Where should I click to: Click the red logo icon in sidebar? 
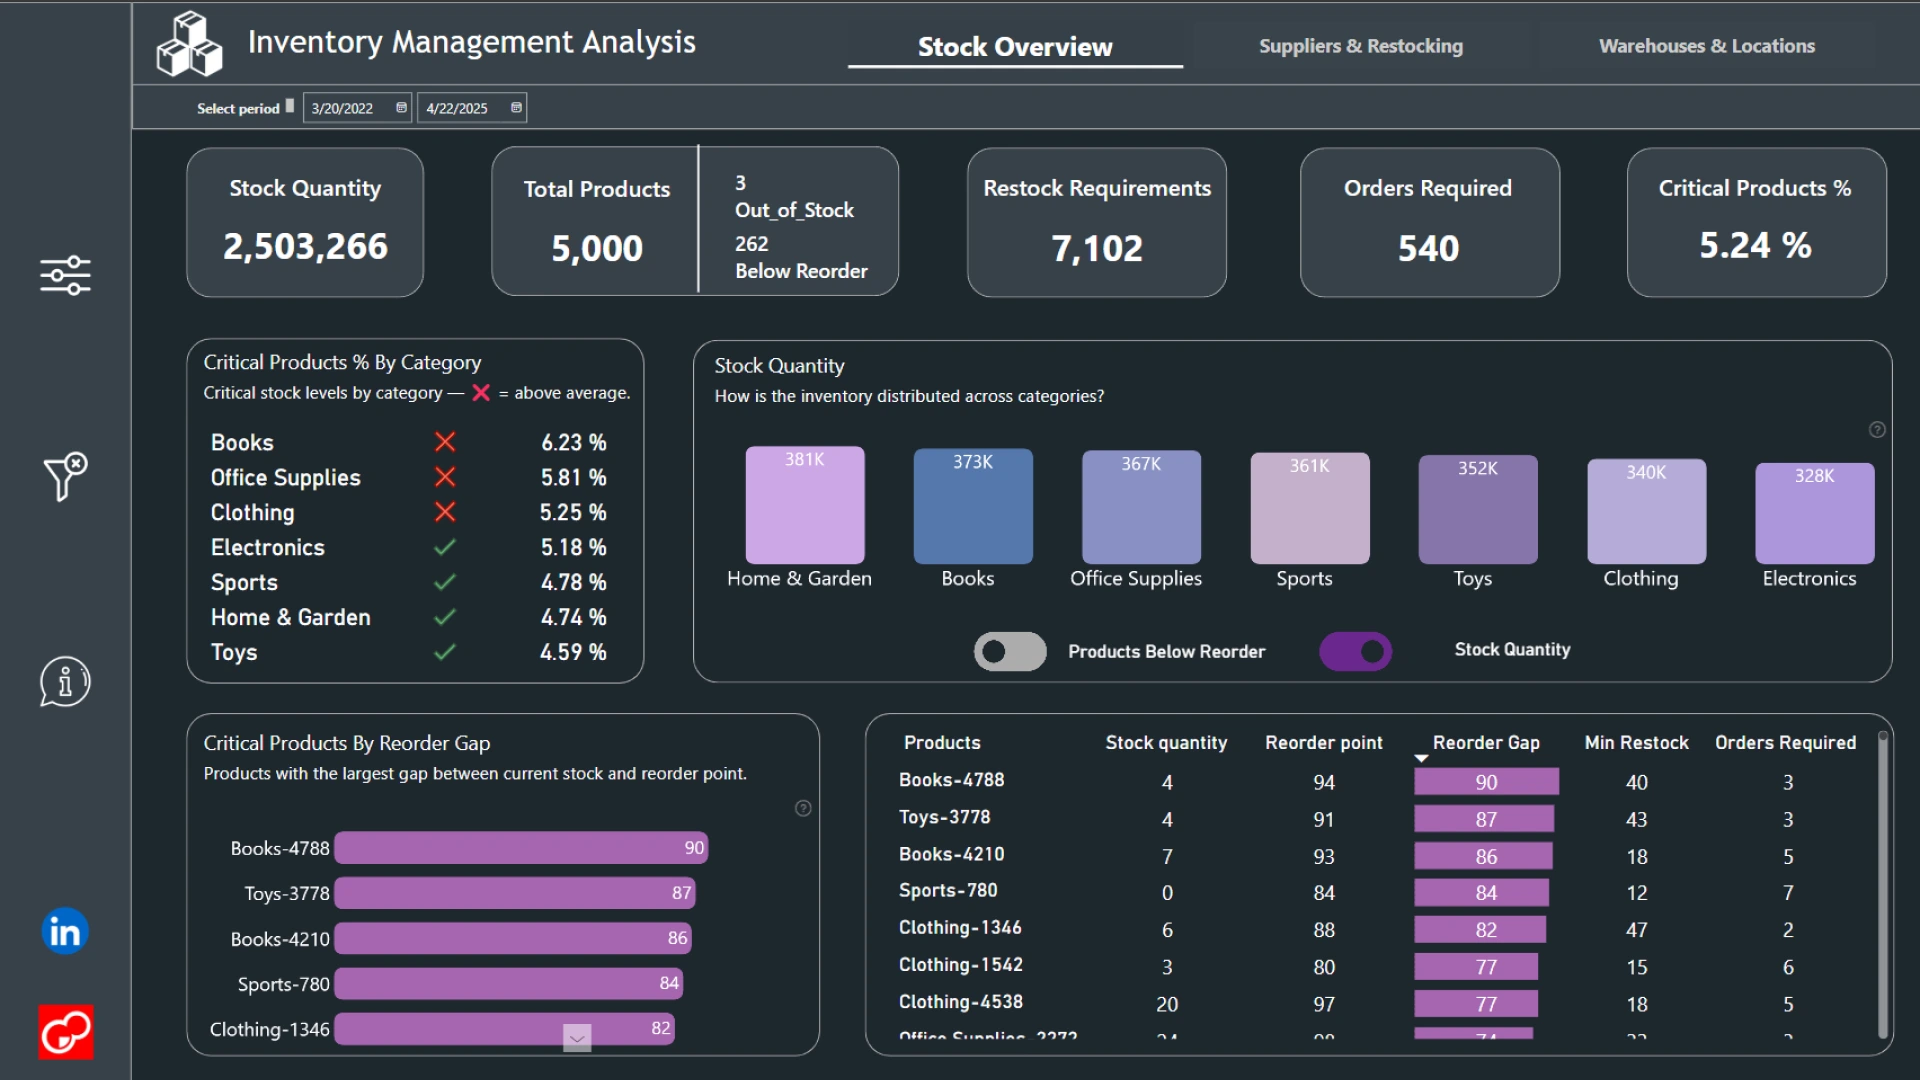coord(66,1032)
